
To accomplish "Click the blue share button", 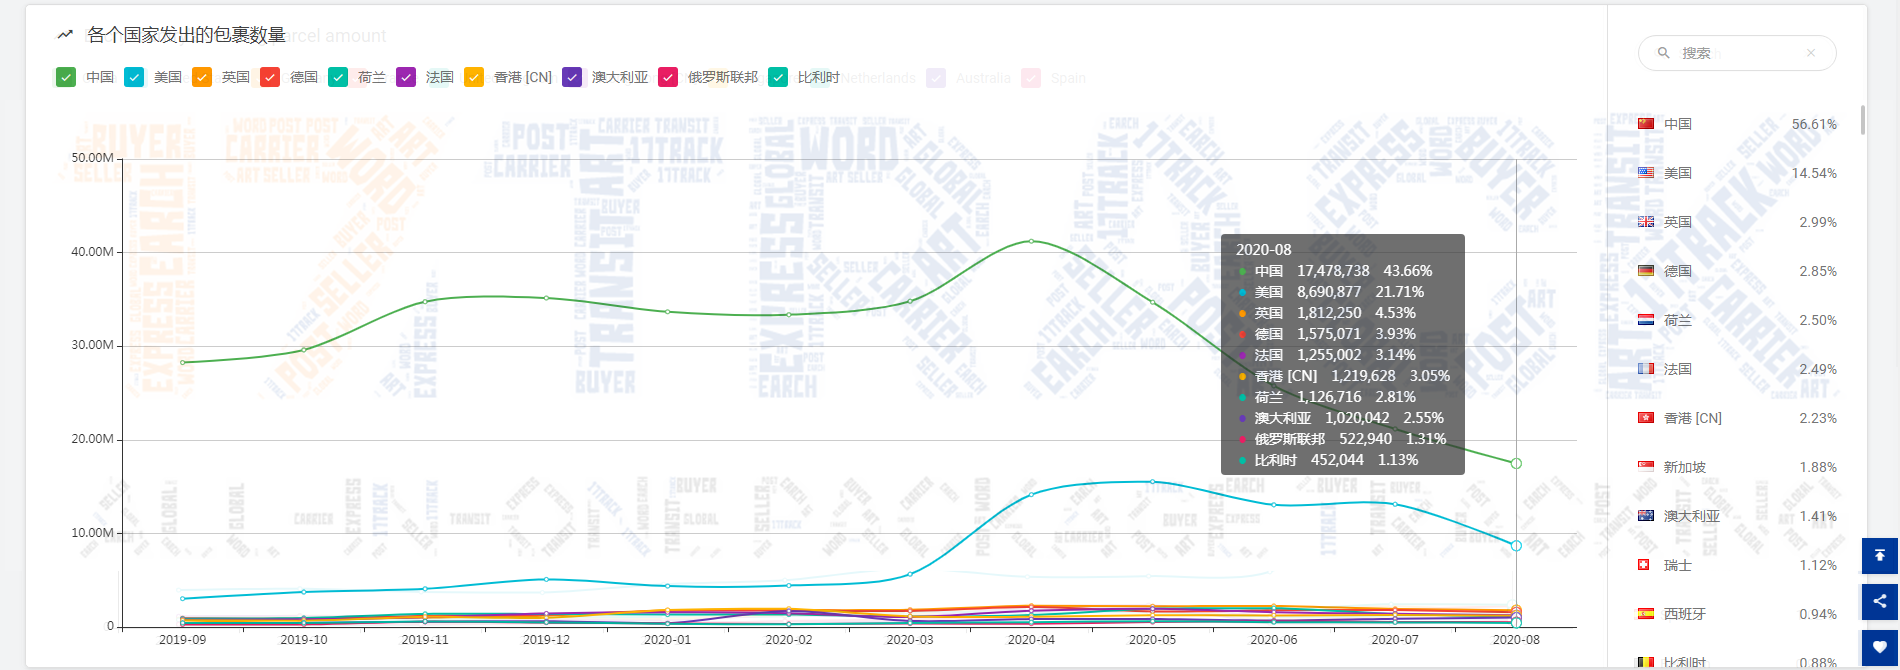I will pos(1880,602).
